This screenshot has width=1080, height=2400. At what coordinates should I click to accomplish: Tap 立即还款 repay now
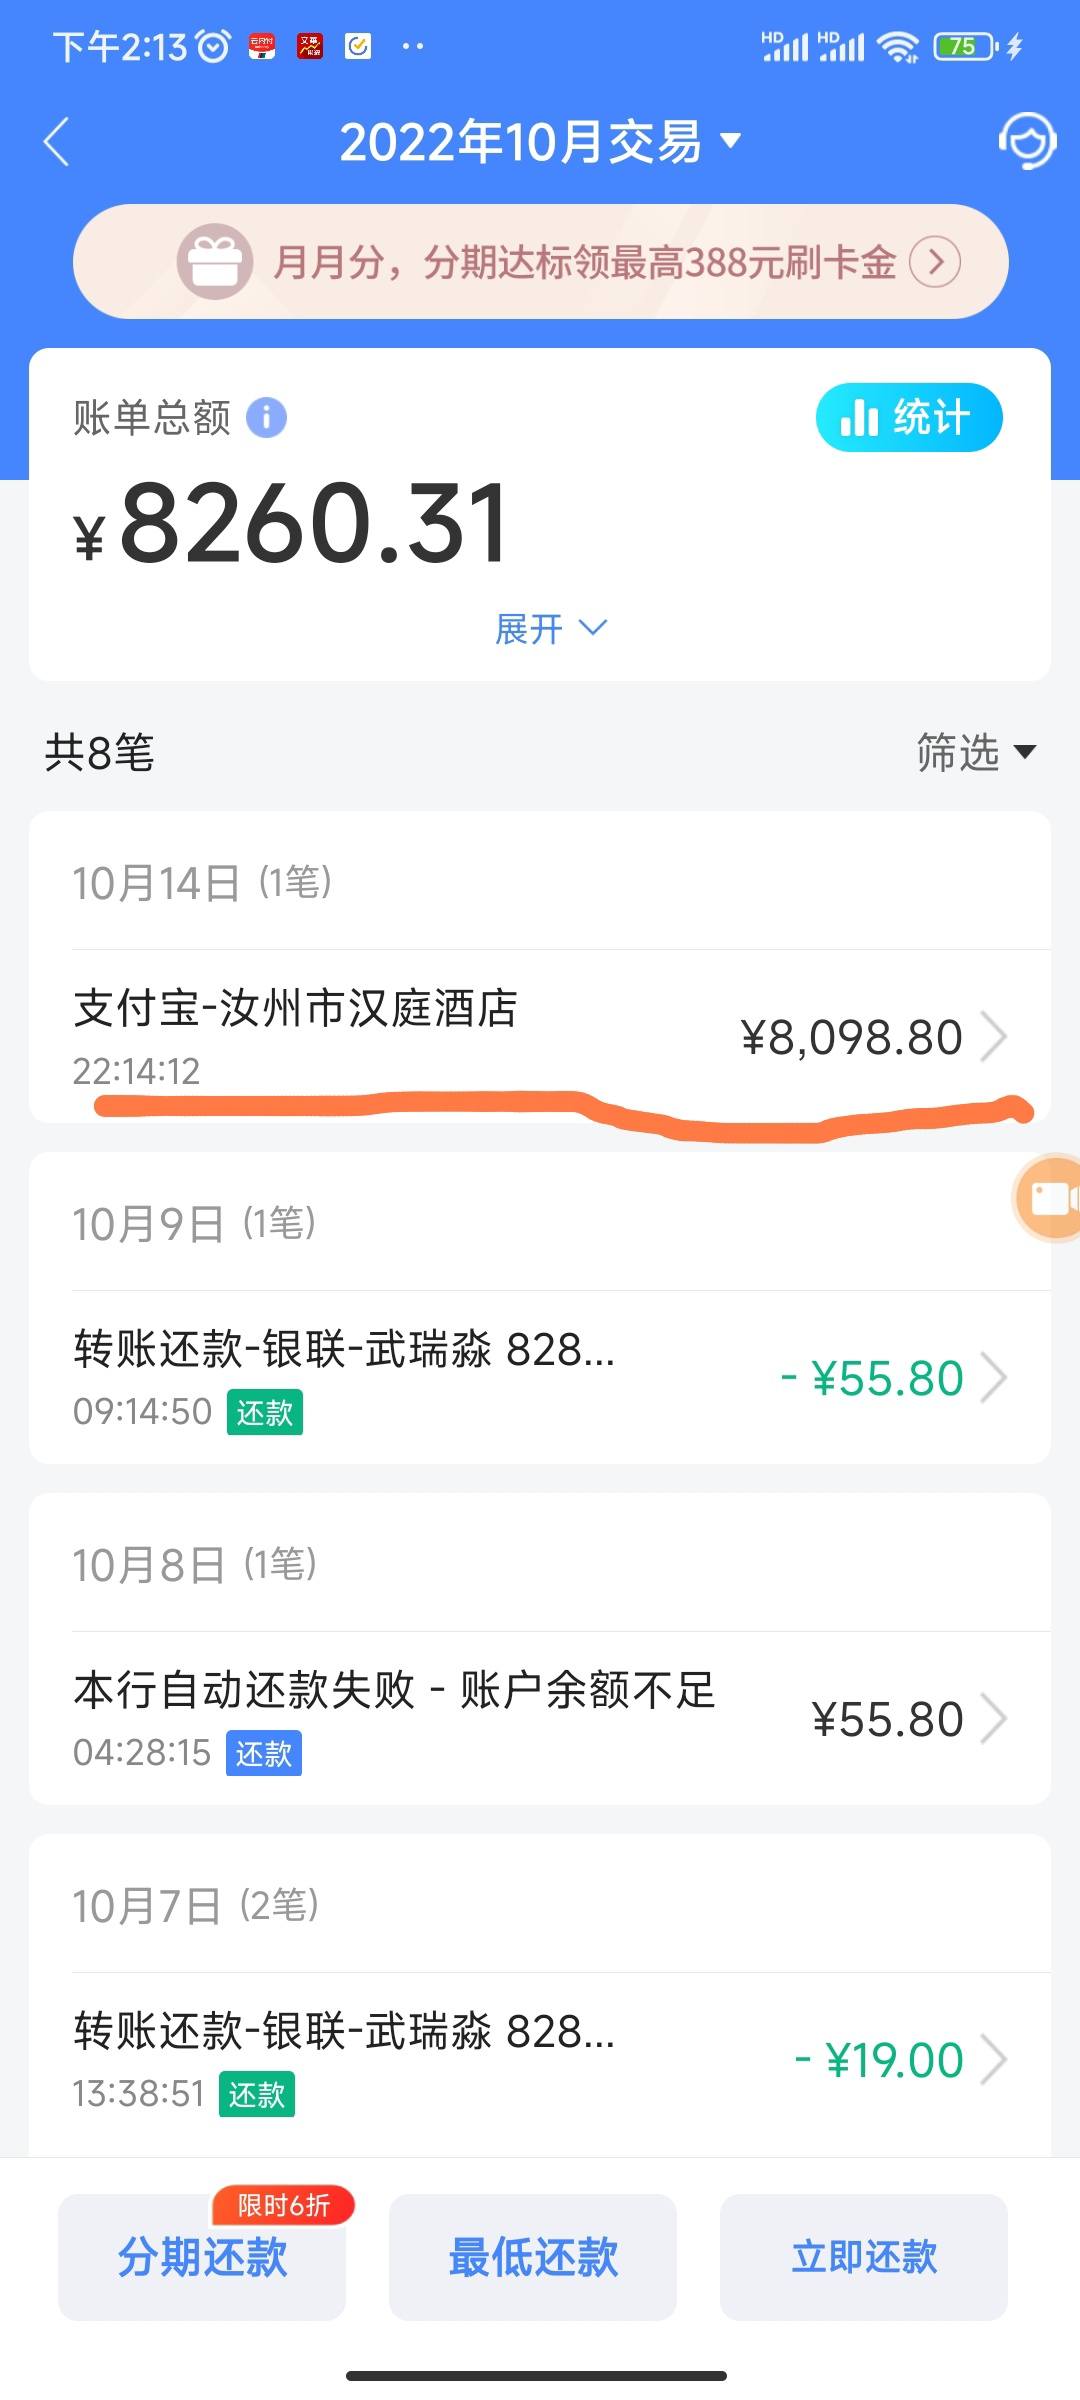(864, 2257)
